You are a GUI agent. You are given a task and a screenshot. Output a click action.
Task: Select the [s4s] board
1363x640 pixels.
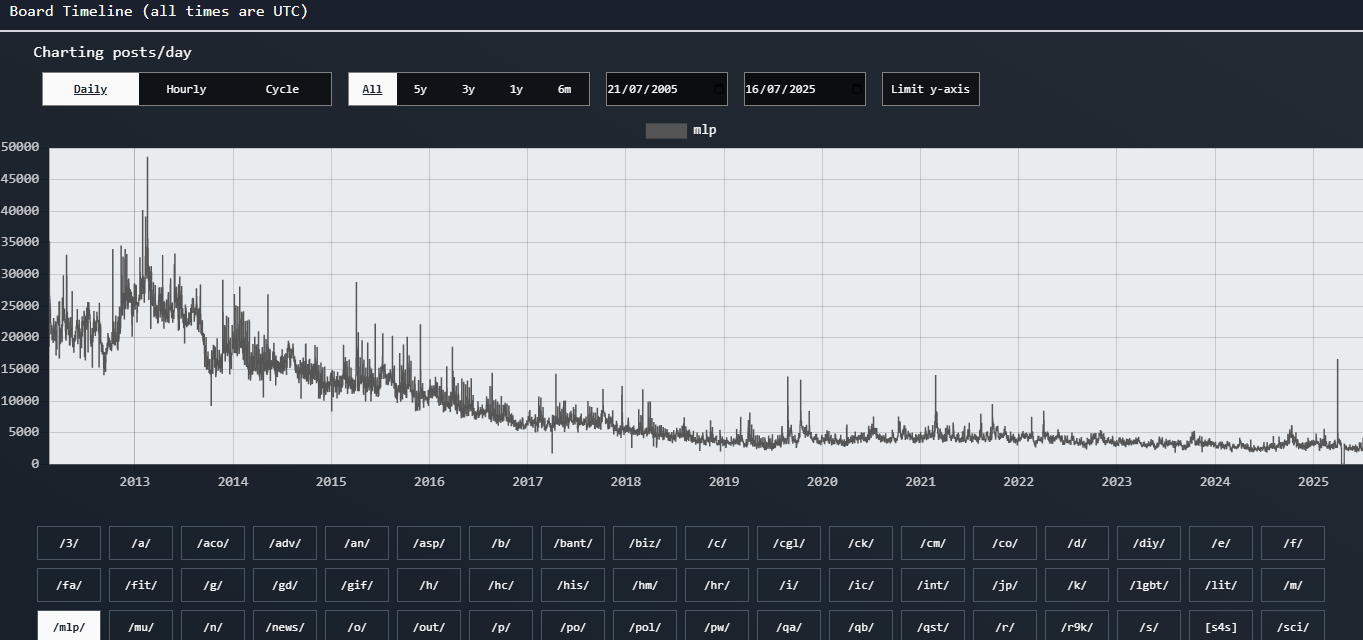1221,626
